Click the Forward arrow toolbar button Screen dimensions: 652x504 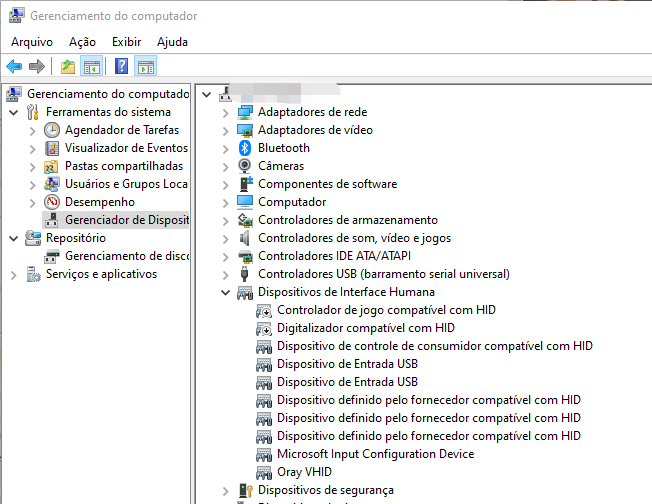(x=37, y=67)
